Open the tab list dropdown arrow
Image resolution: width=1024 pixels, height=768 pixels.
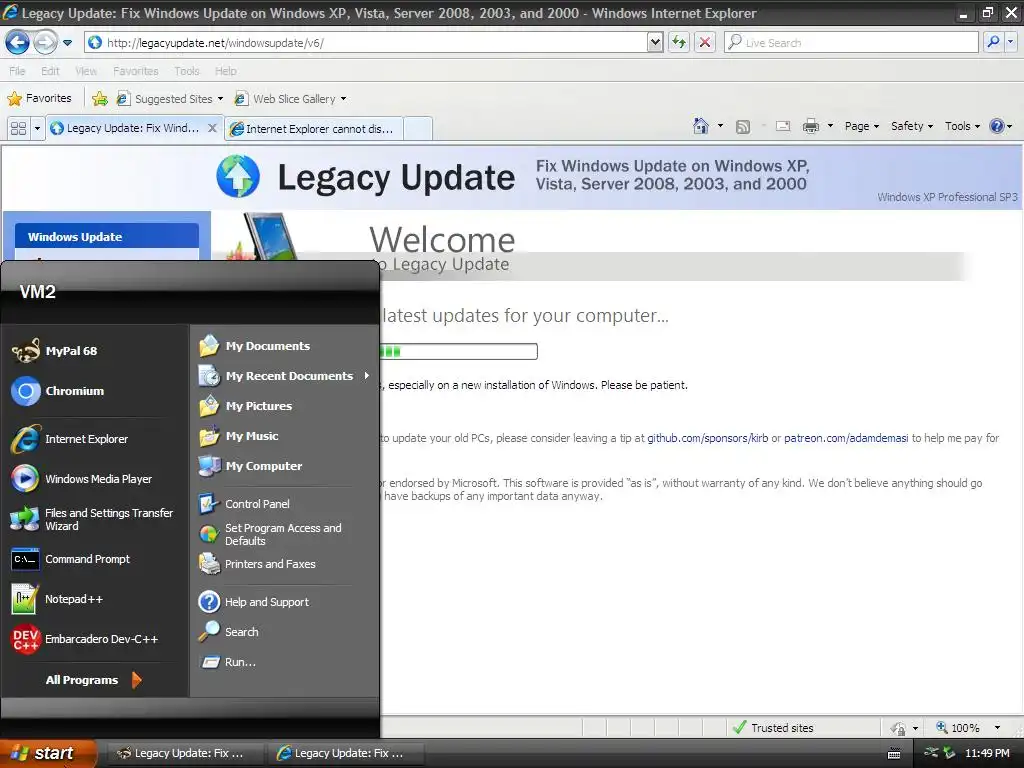37,128
